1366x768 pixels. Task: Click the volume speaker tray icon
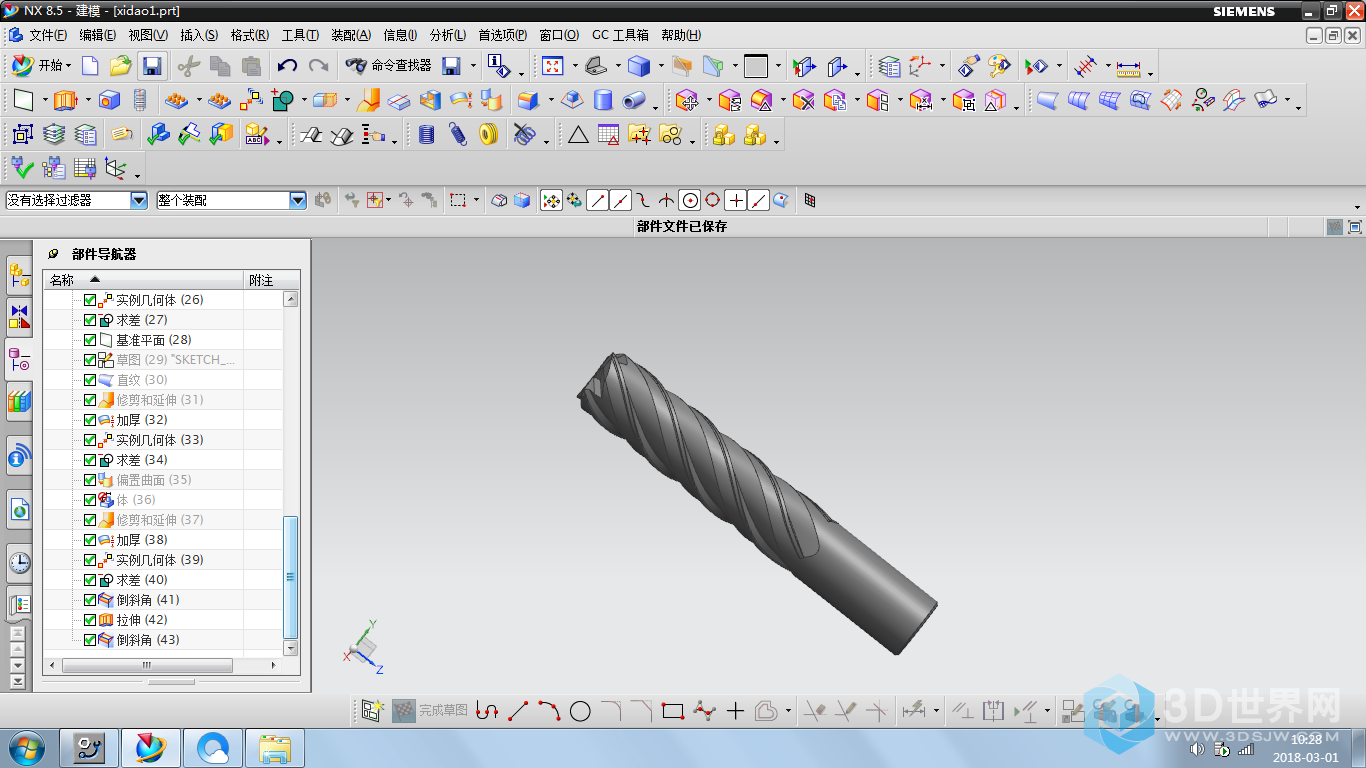(x=1198, y=749)
